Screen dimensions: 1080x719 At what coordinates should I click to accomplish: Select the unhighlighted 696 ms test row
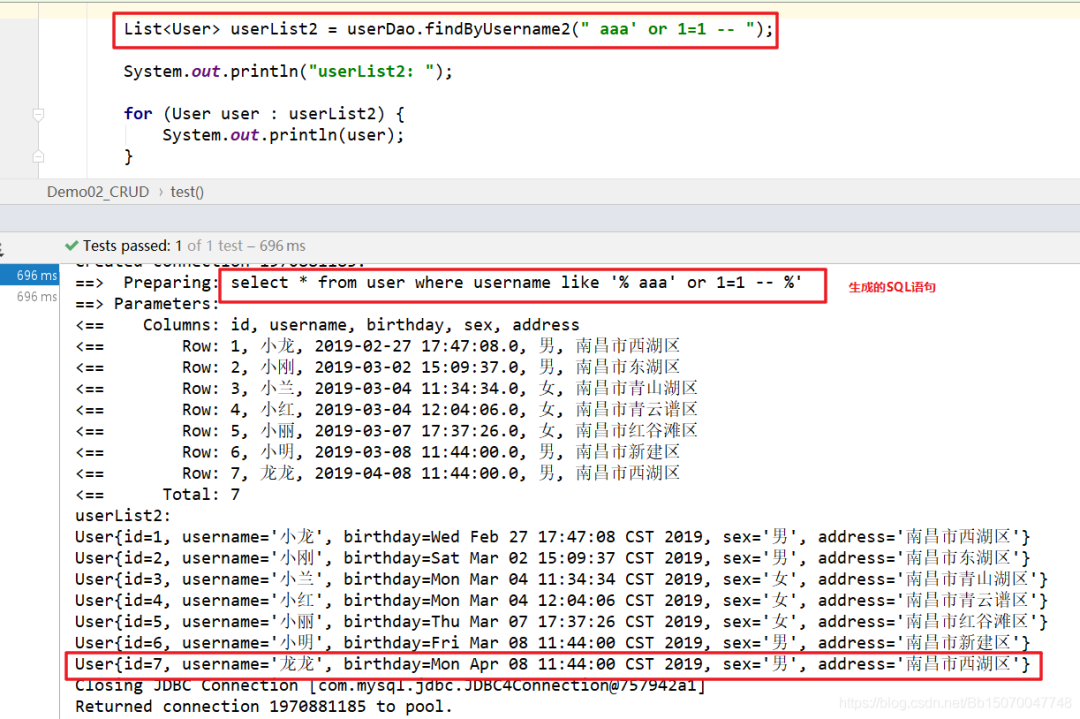point(37,297)
